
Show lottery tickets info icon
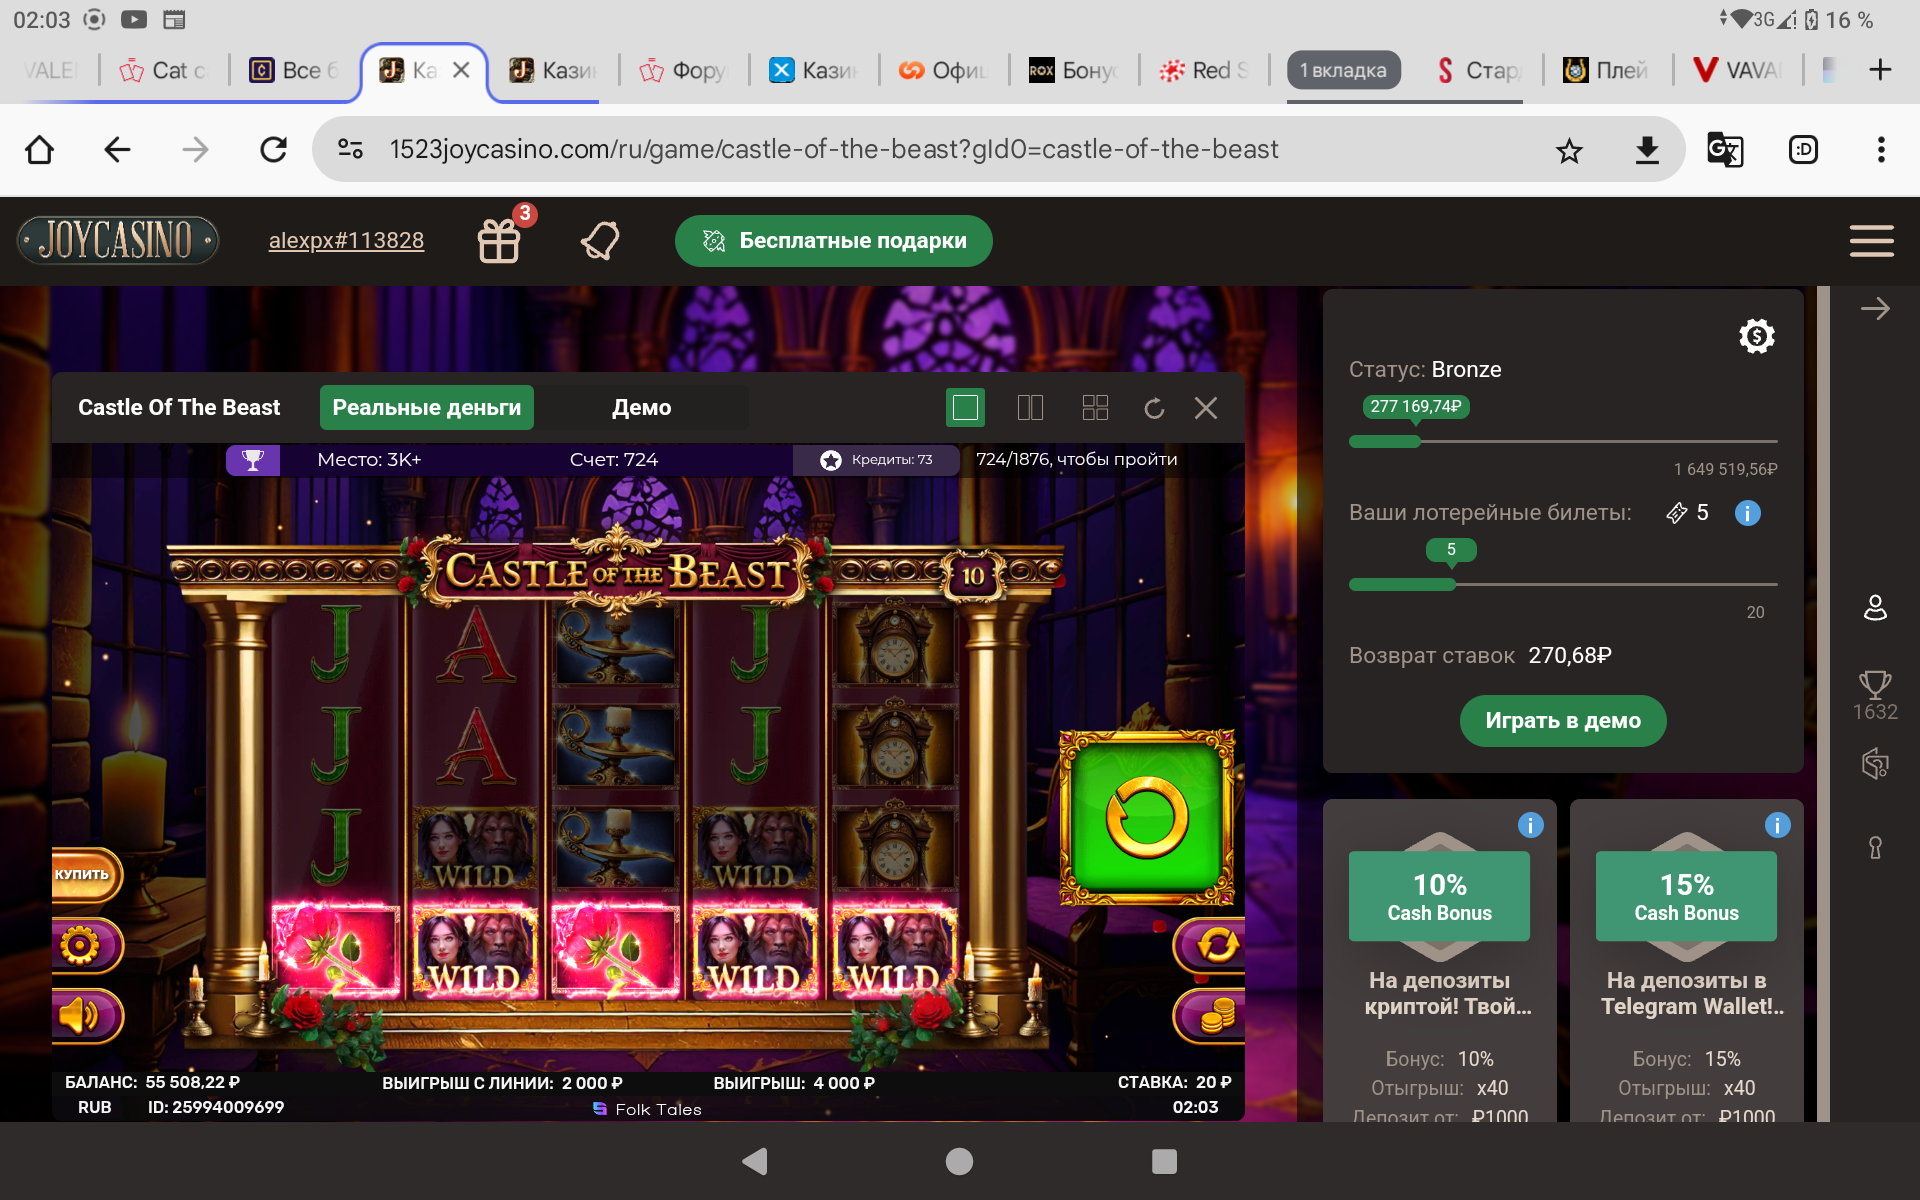click(1747, 513)
